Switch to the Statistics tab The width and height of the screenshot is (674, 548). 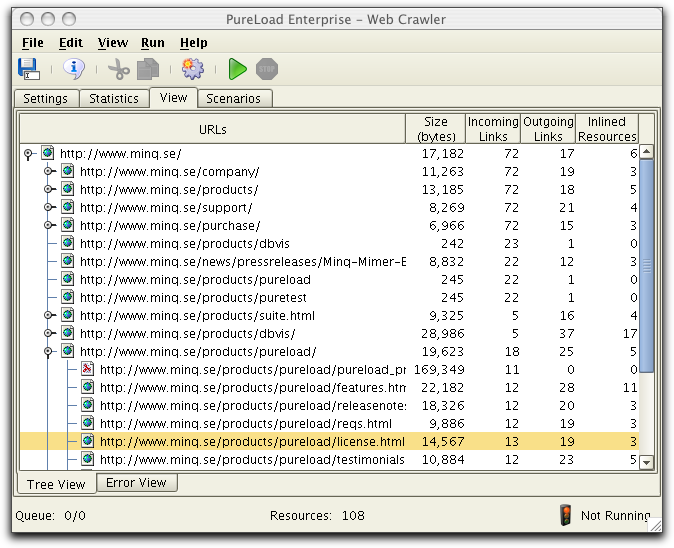click(114, 98)
